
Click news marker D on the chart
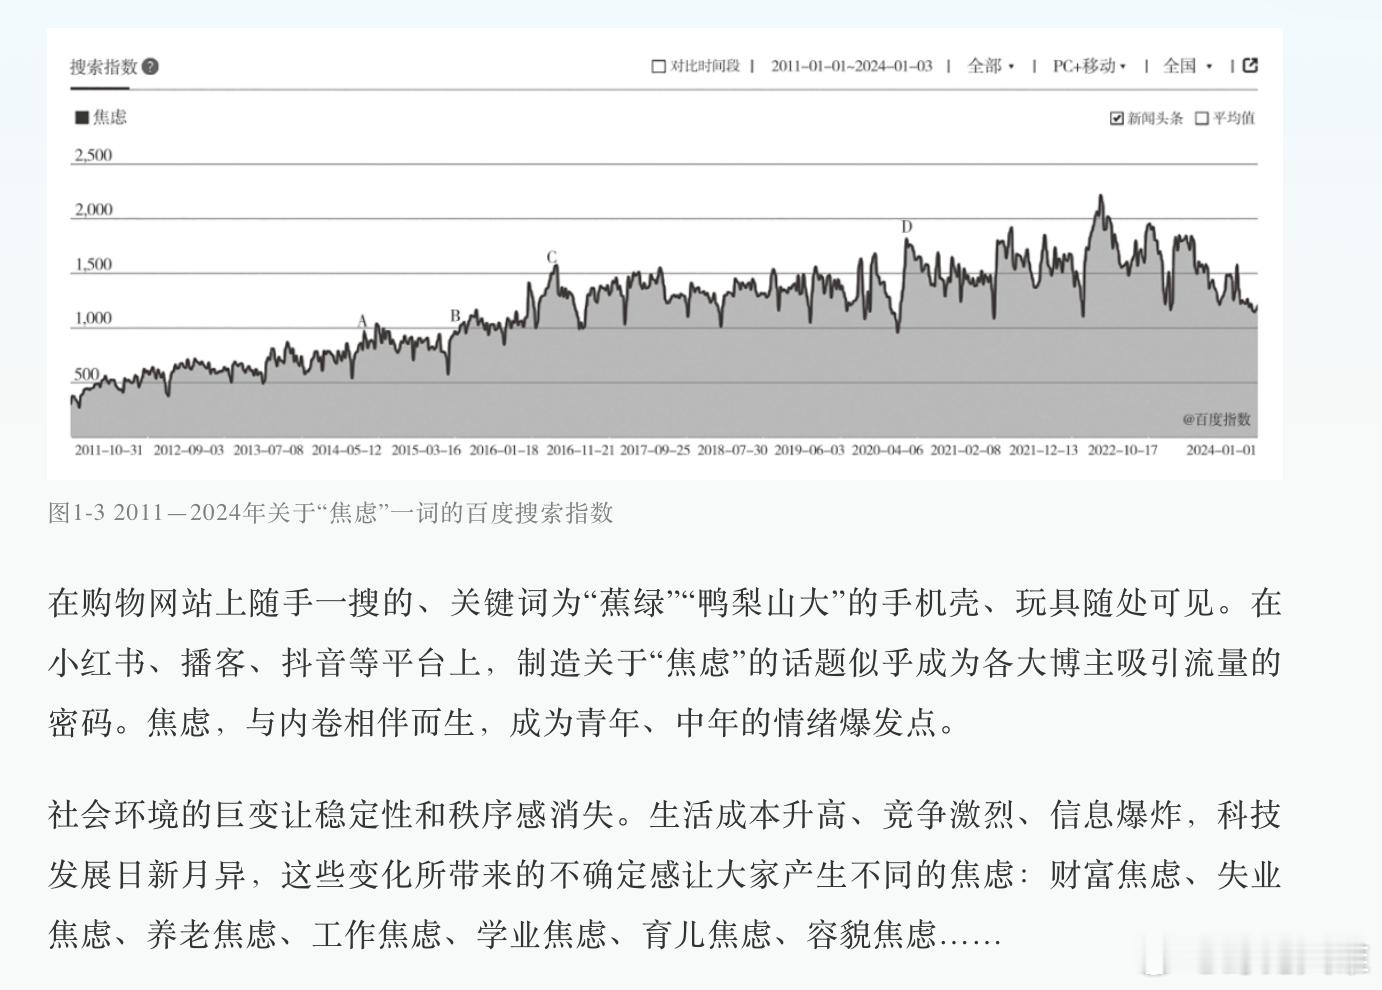coord(907,227)
